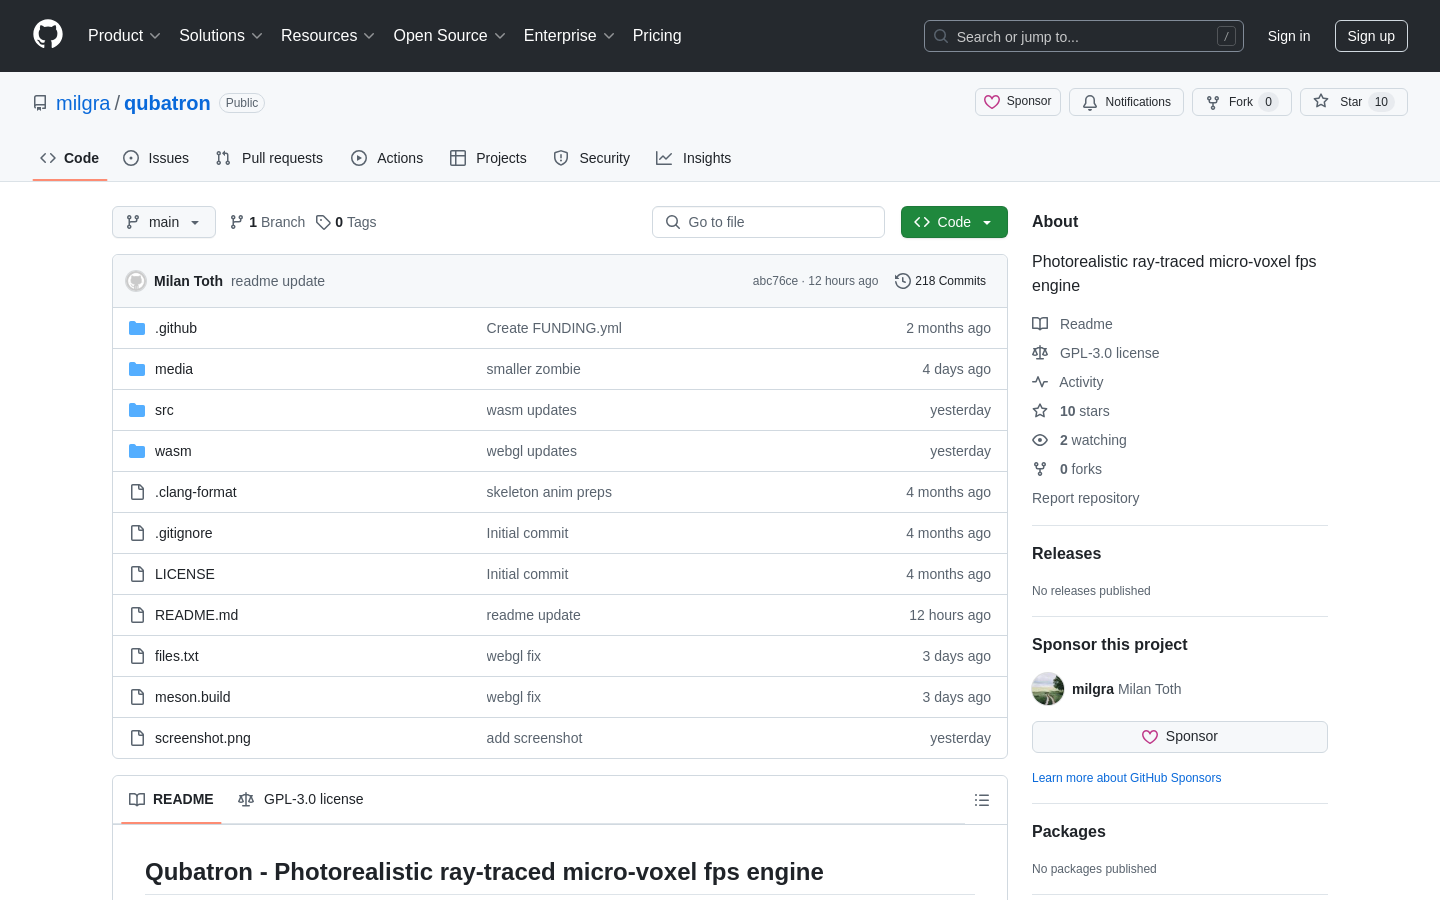Switch to the Actions tab
Viewport: 1440px width, 900px height.
point(387,158)
